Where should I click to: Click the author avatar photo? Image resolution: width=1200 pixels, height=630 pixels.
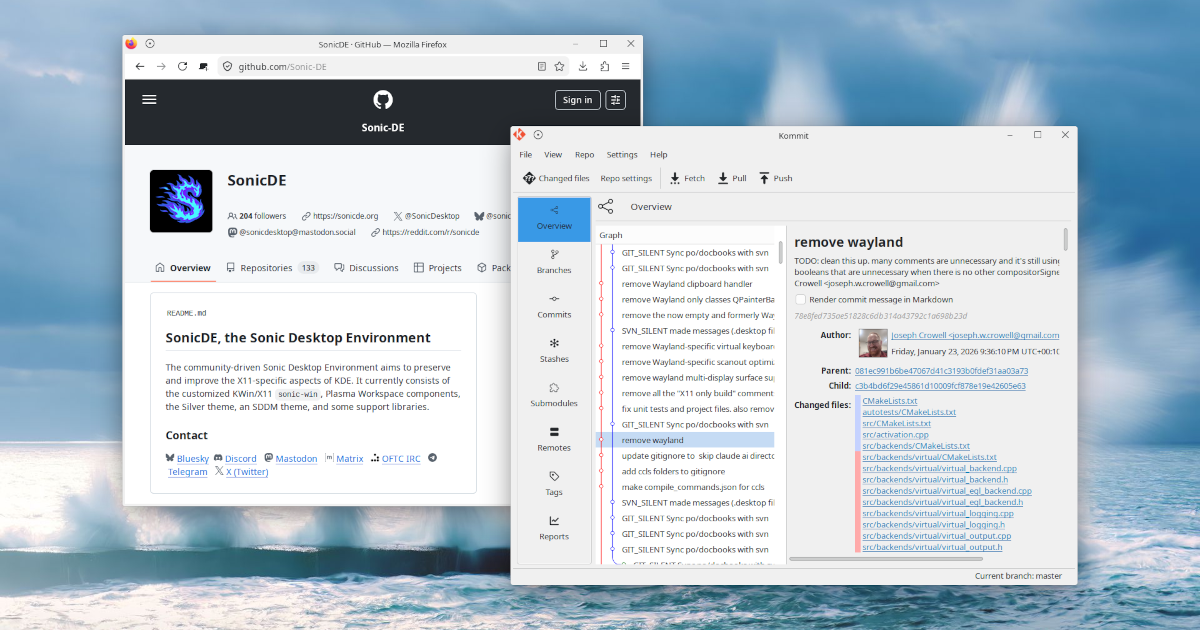tap(873, 343)
